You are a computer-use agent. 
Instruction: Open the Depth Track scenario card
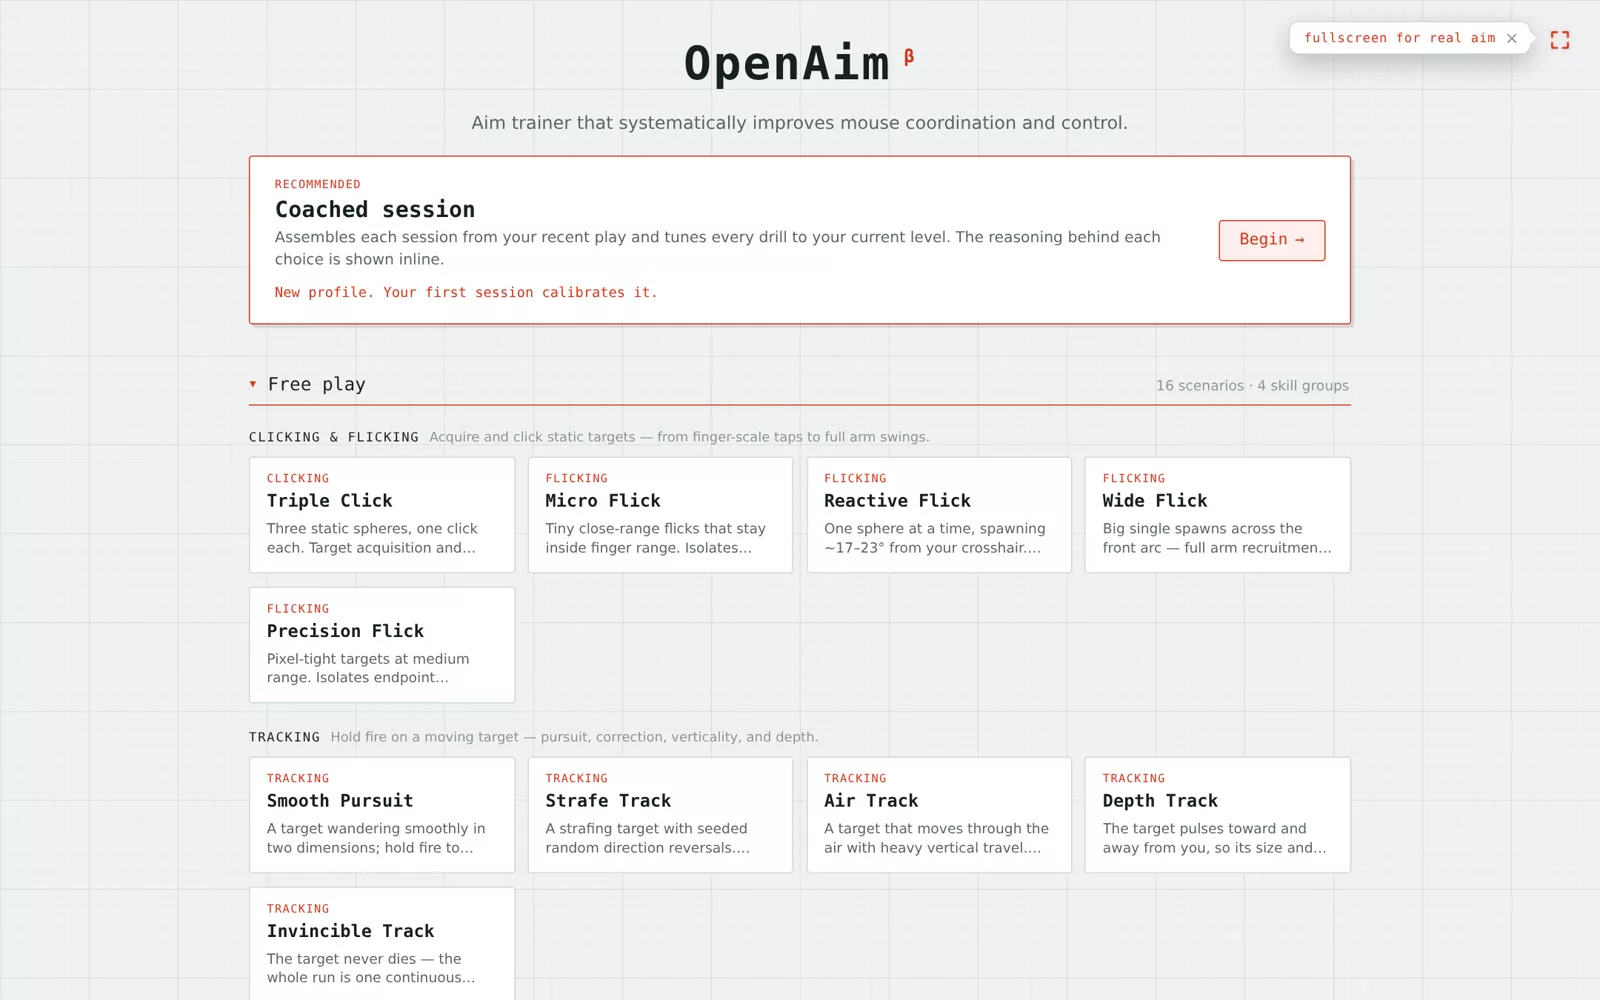click(1217, 815)
